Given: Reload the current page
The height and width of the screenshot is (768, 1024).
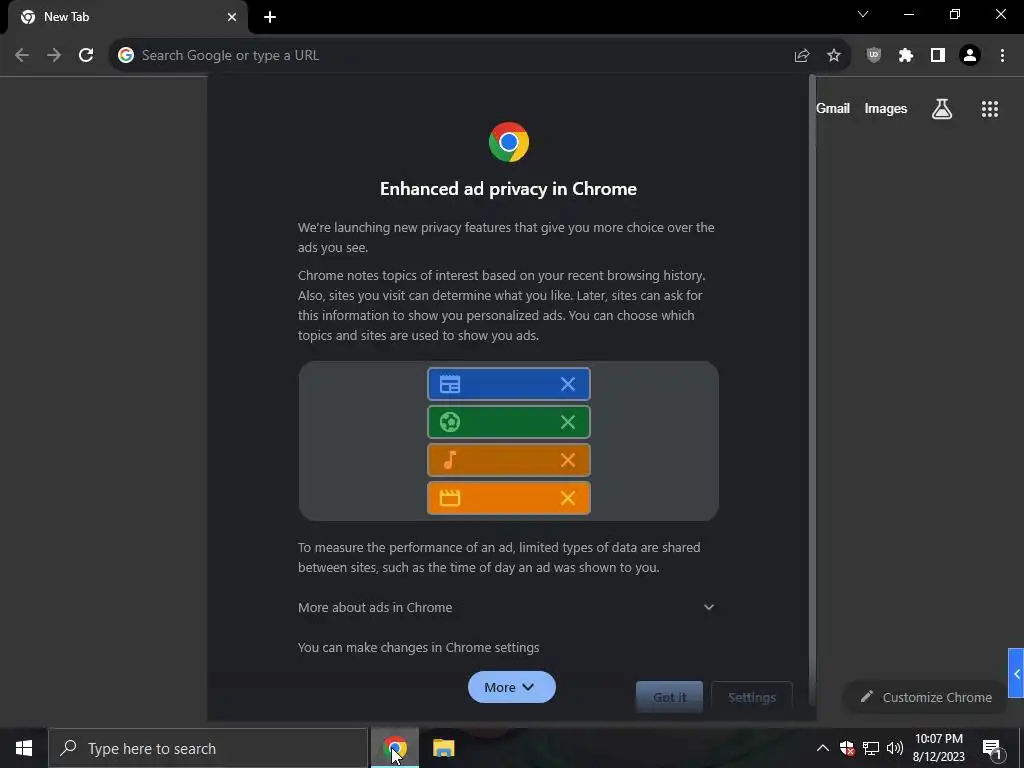Looking at the screenshot, I should pyautogui.click(x=86, y=56).
